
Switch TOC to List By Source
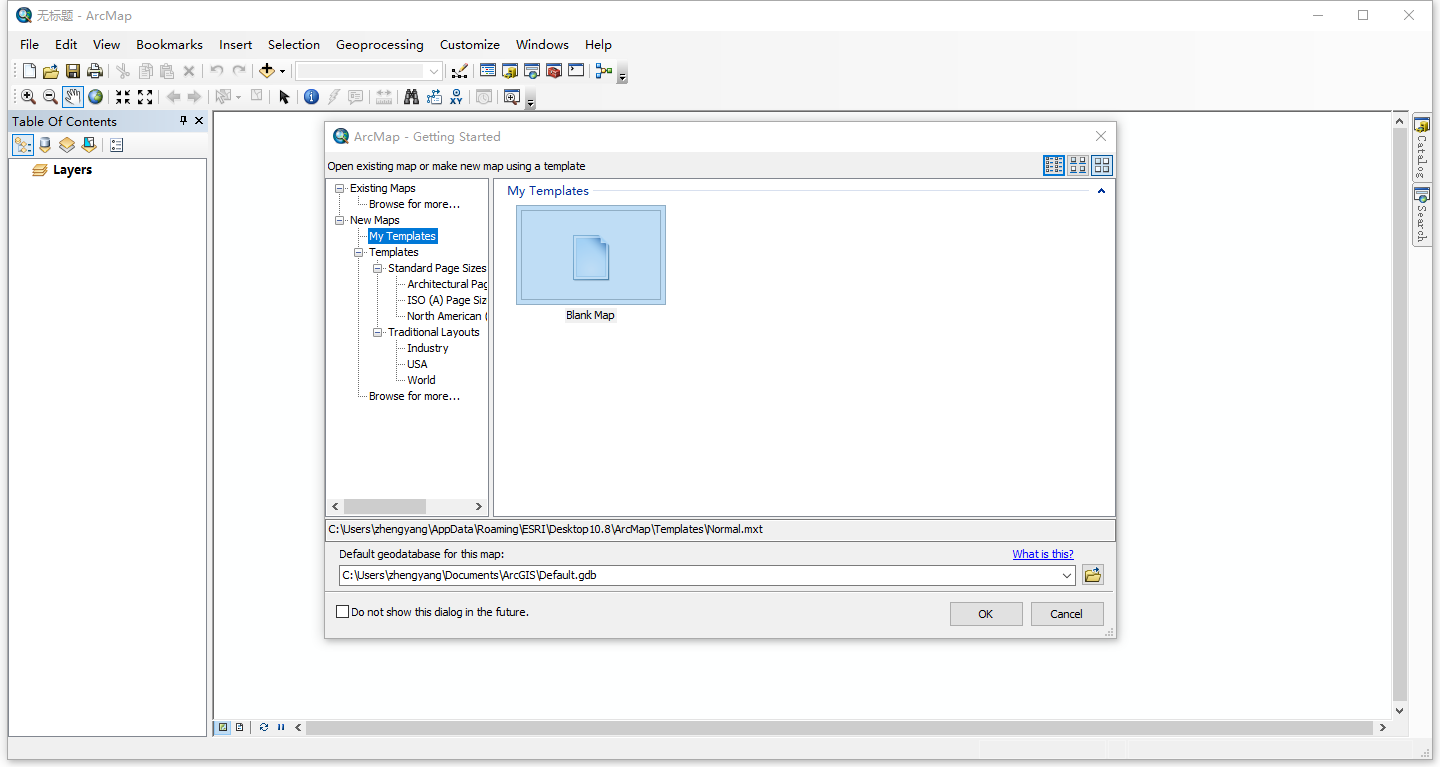pos(45,145)
